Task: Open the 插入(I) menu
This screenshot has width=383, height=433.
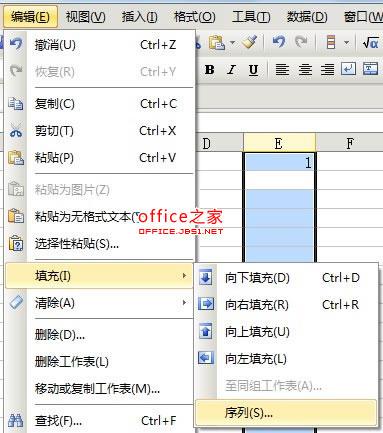Action: 139,16
